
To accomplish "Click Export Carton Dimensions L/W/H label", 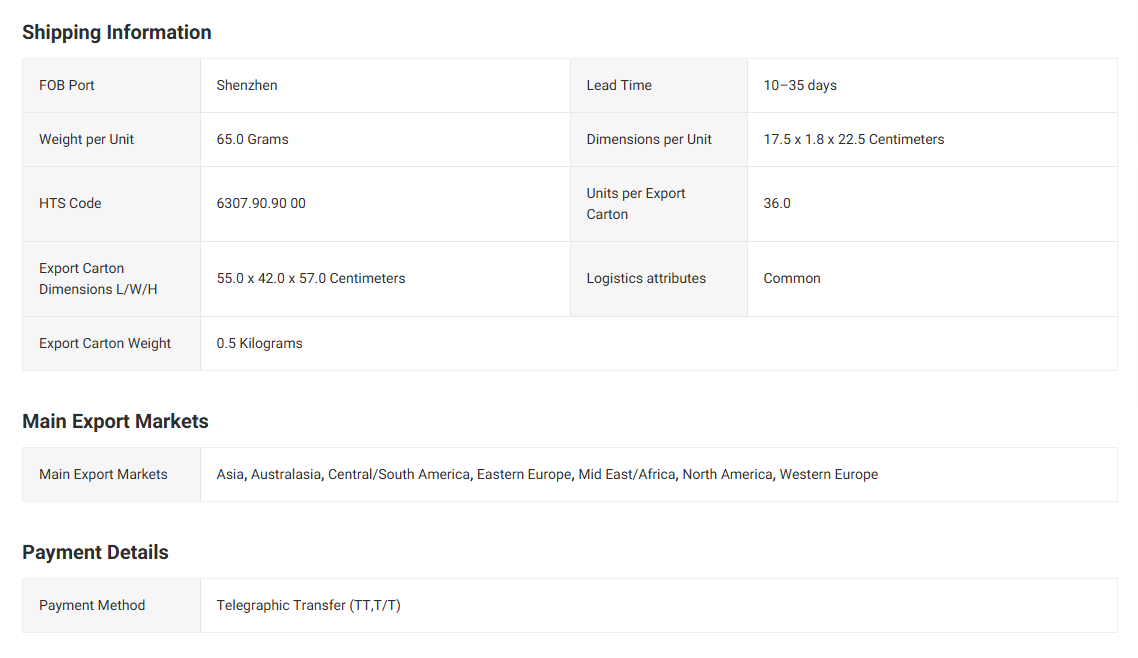I will coord(98,278).
